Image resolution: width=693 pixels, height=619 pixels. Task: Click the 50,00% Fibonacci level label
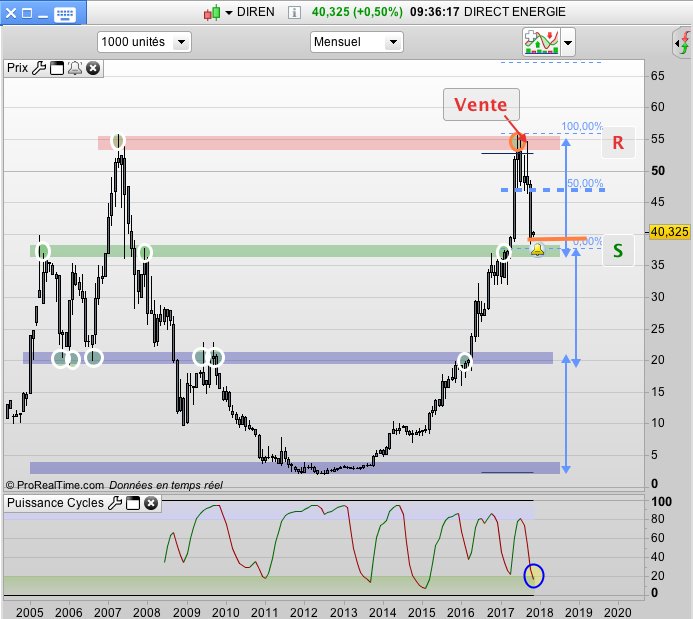pyautogui.click(x=585, y=183)
